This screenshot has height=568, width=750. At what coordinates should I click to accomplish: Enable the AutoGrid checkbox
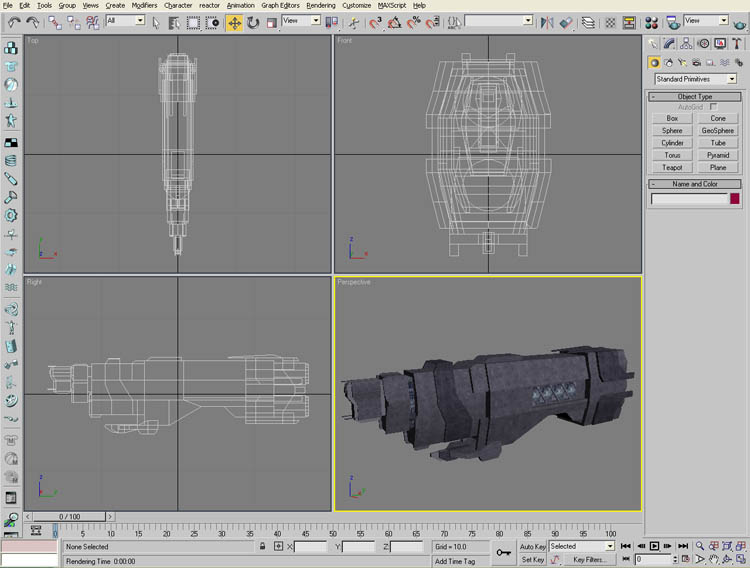pos(713,107)
